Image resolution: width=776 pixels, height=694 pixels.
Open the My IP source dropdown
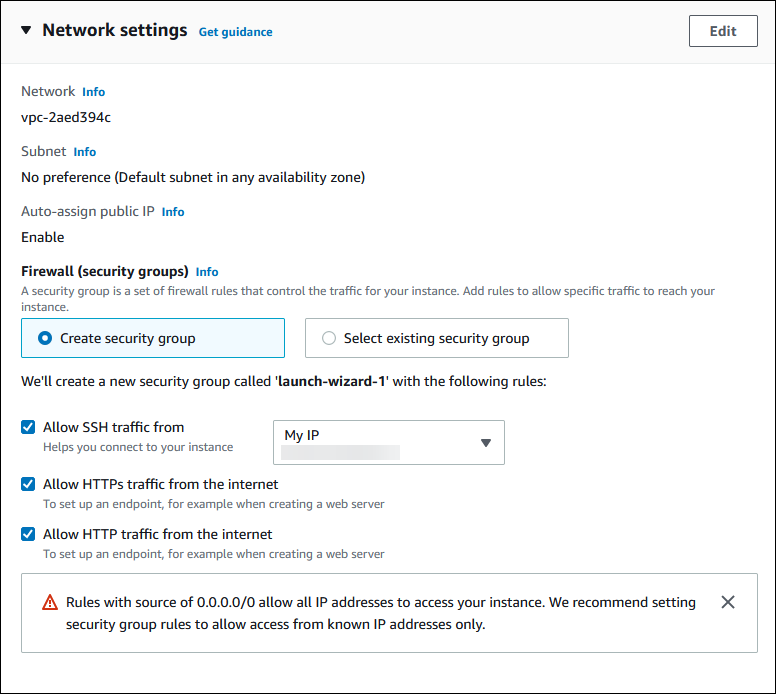coord(388,442)
